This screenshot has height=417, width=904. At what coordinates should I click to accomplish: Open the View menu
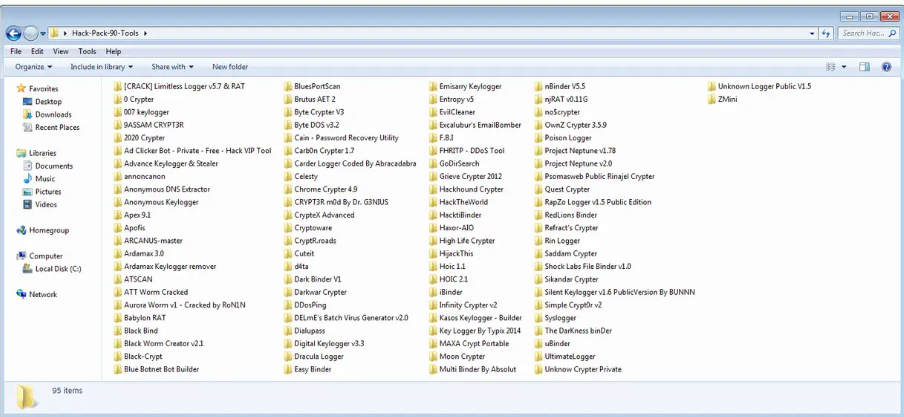click(x=61, y=51)
